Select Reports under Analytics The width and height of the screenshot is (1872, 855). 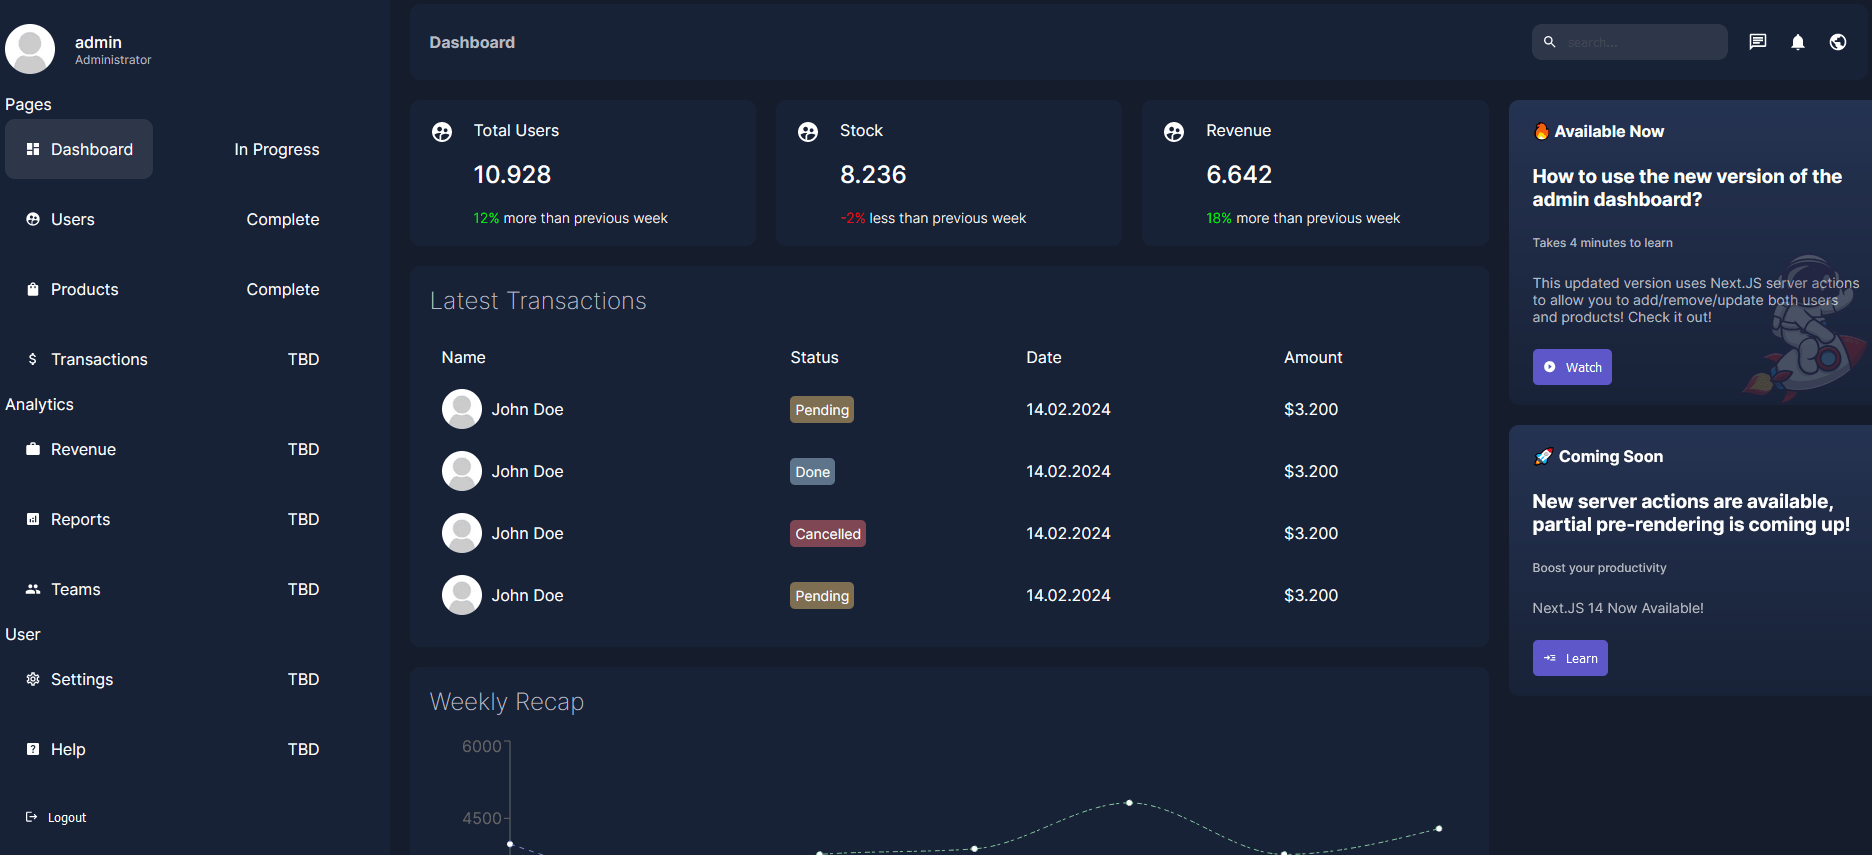click(80, 519)
